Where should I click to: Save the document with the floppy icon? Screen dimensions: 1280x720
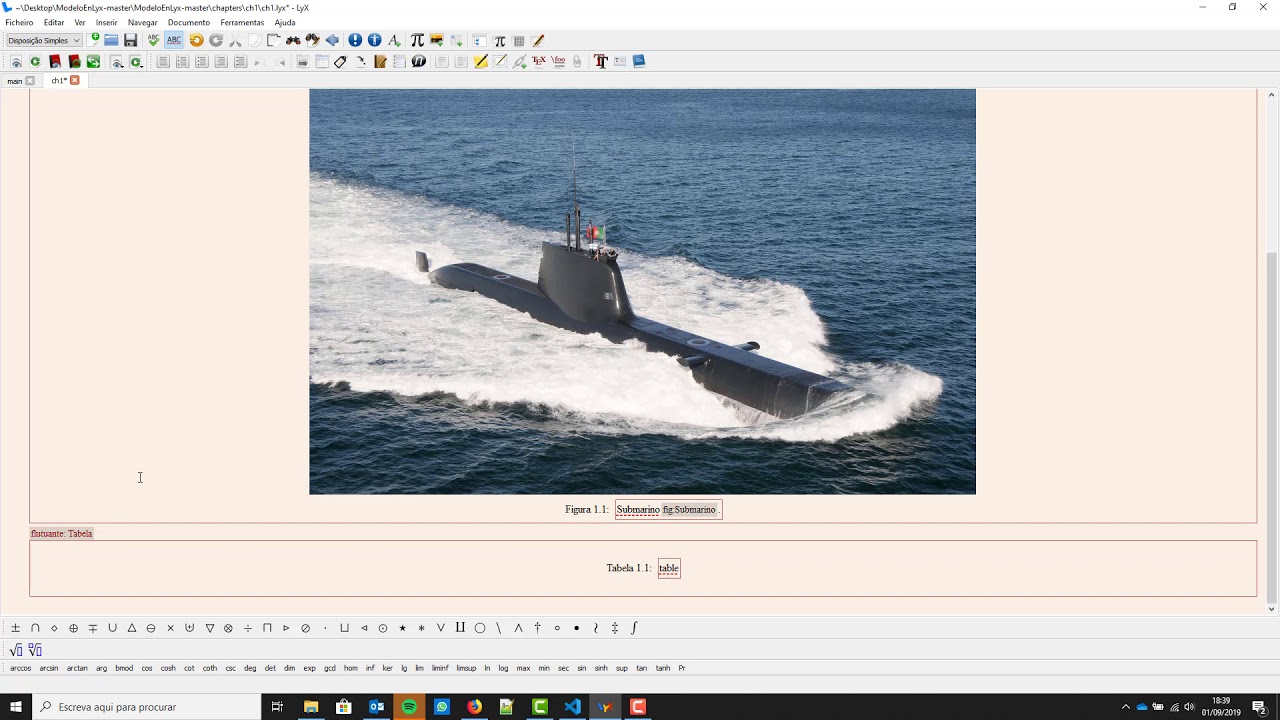[130, 40]
